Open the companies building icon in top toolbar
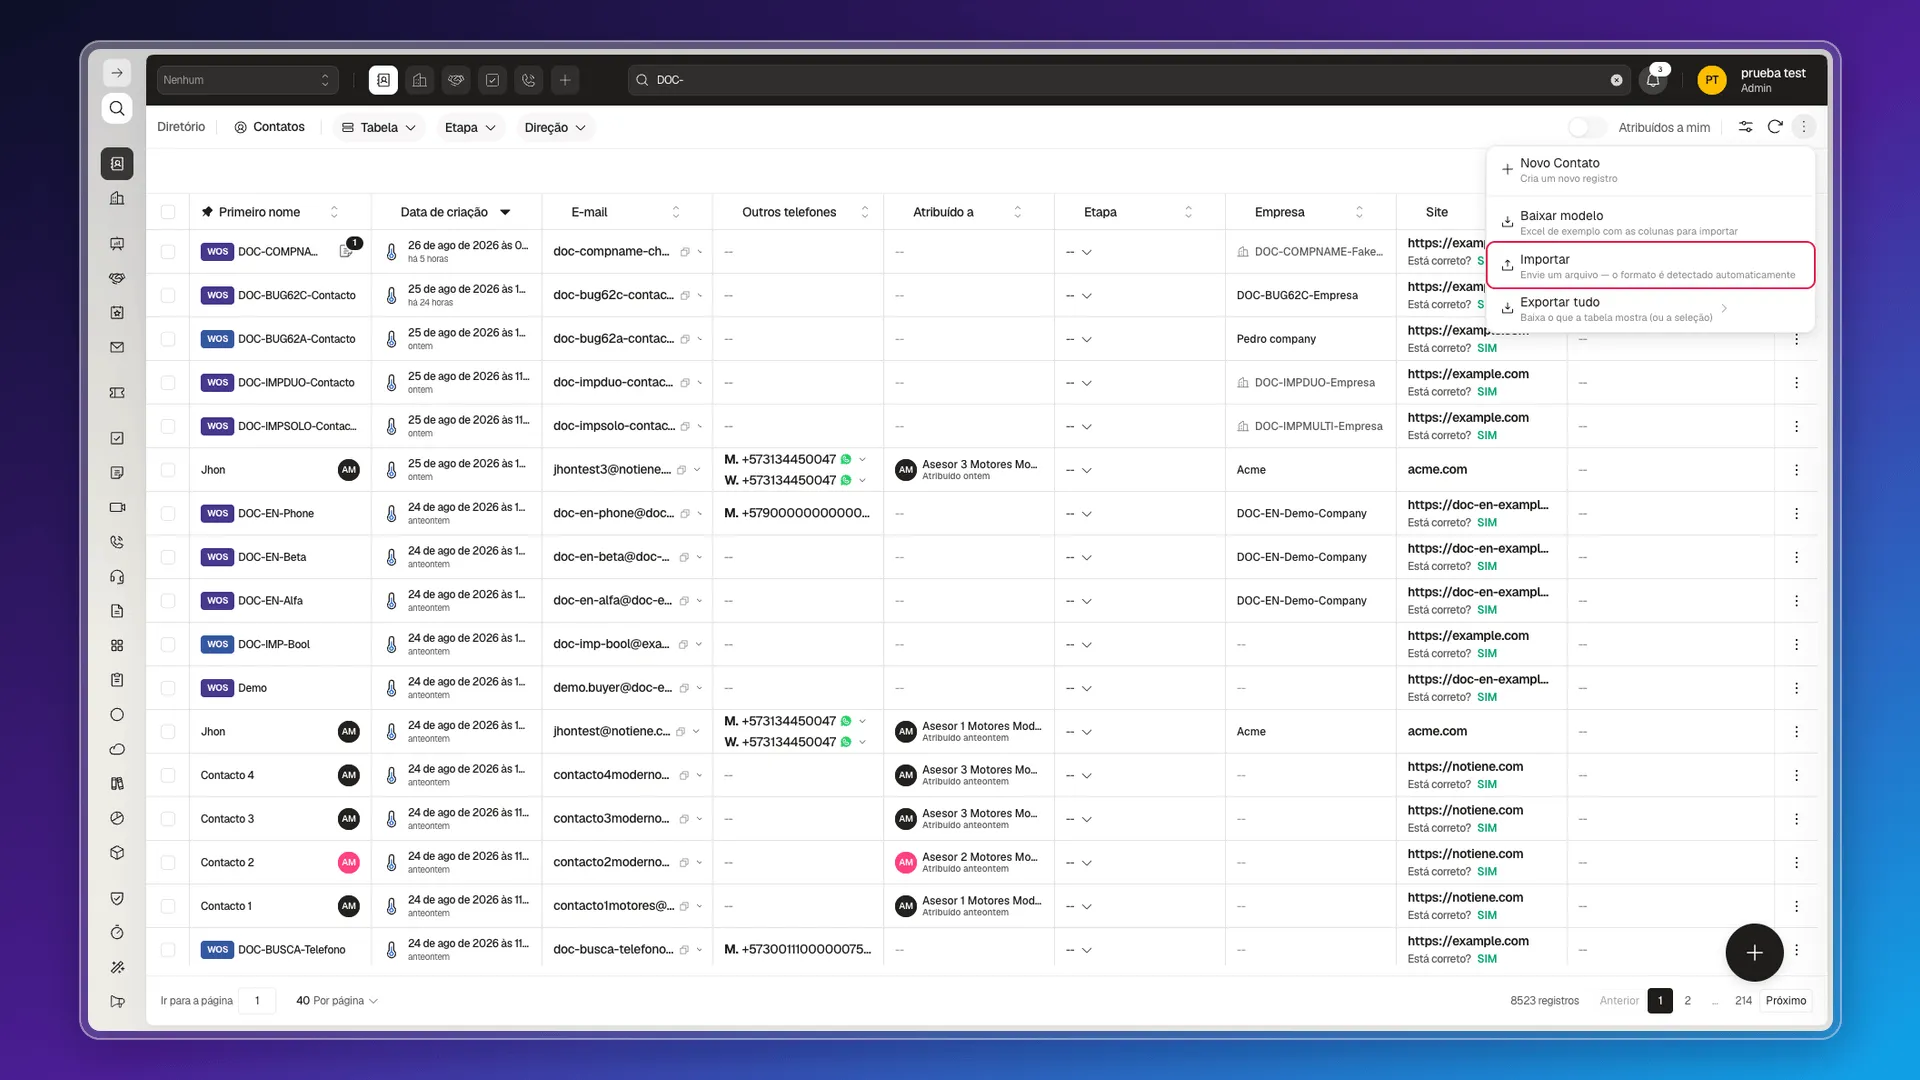1920x1080 pixels. coord(420,80)
